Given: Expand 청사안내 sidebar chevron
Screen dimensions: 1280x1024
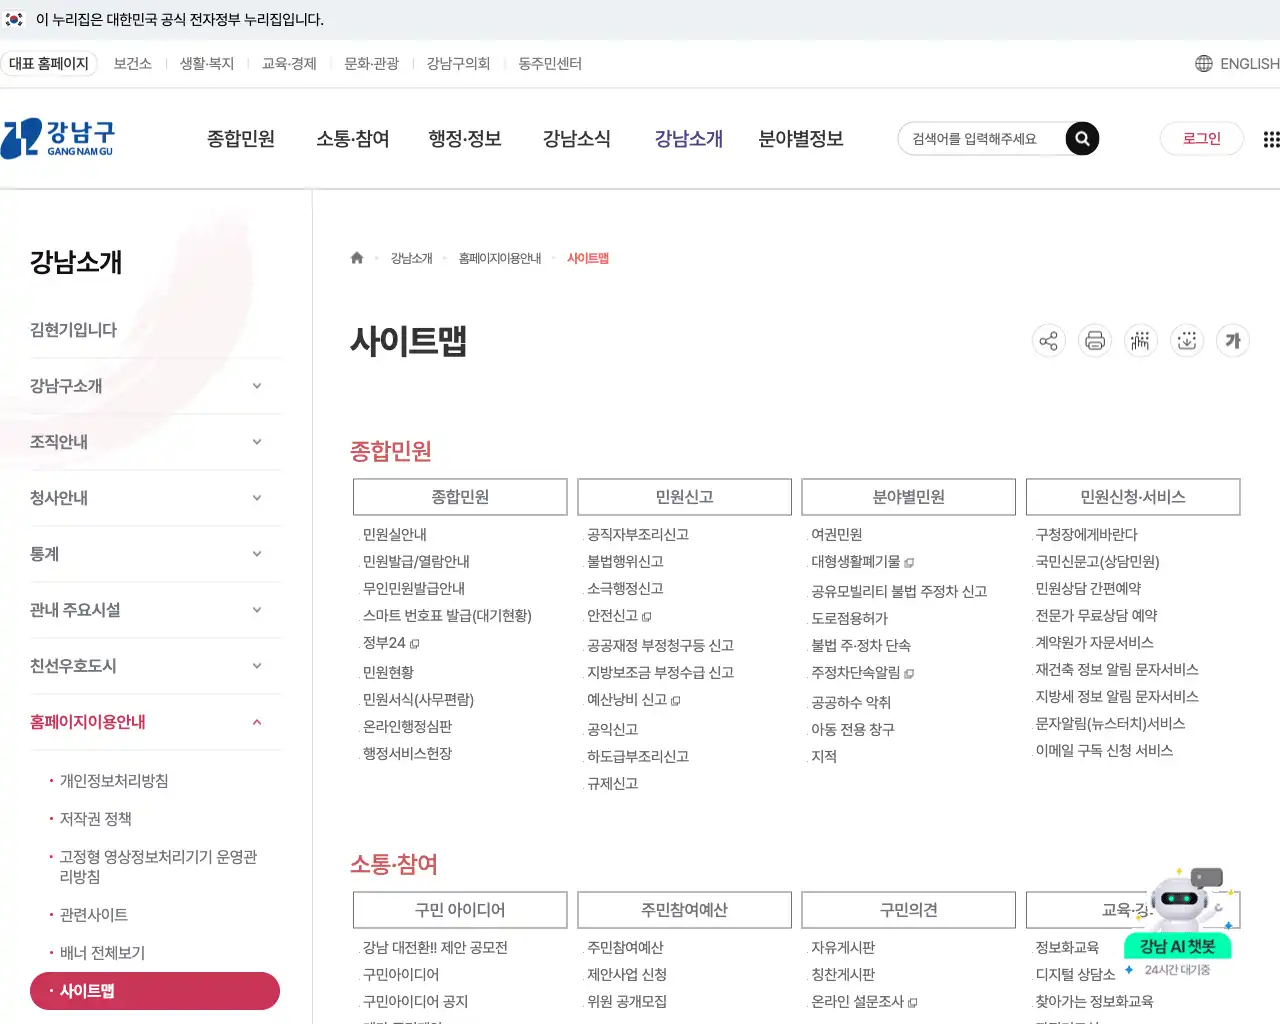Looking at the screenshot, I should click(257, 498).
